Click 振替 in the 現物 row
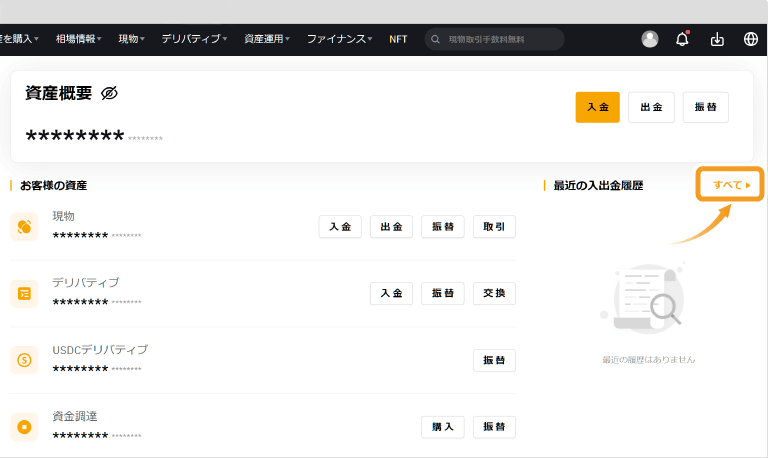 (443, 227)
